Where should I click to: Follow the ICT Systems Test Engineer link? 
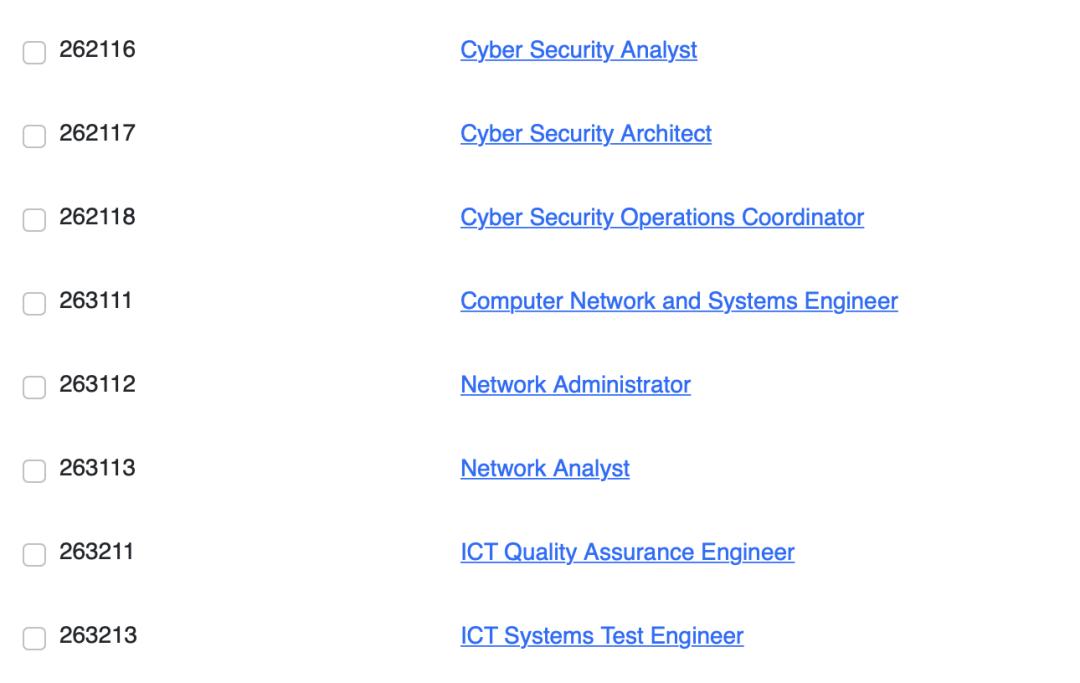point(602,636)
